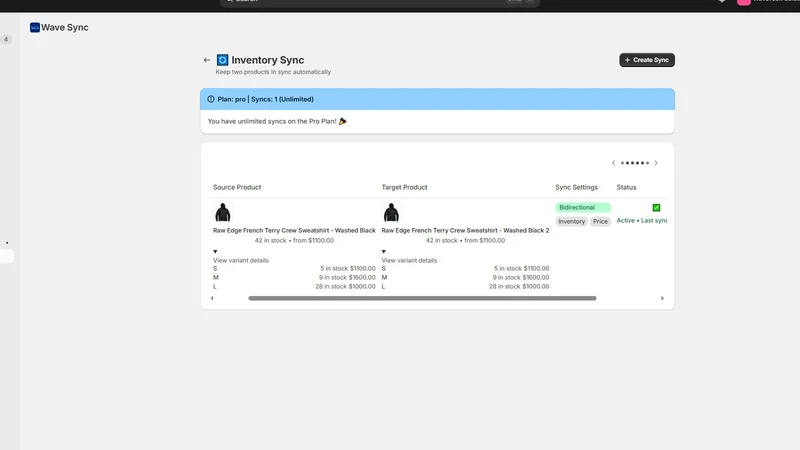Click the top search bar
This screenshot has height=450, width=800.
pyautogui.click(x=380, y=3)
